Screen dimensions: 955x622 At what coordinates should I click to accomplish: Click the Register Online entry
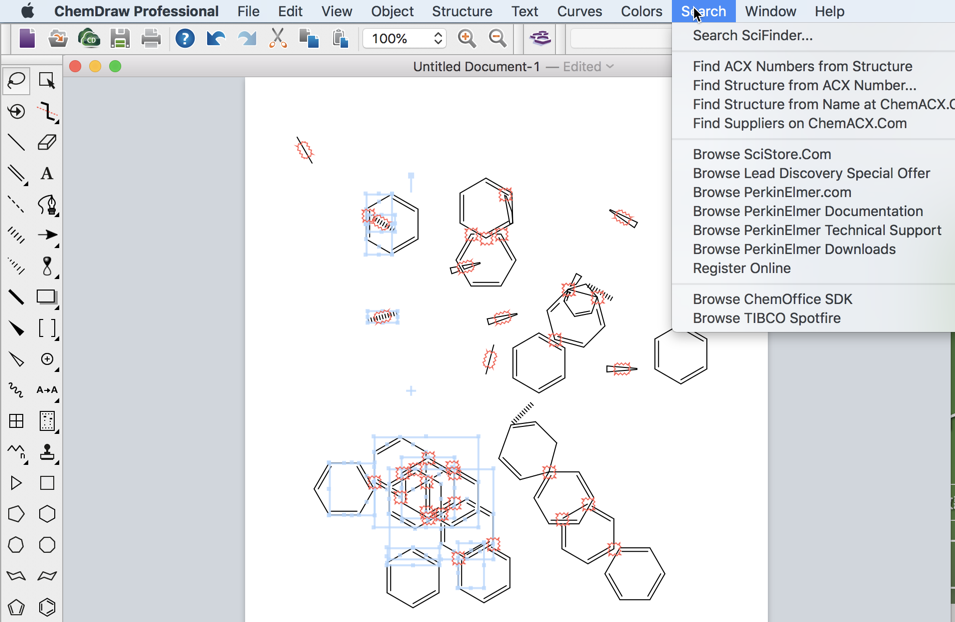click(741, 268)
